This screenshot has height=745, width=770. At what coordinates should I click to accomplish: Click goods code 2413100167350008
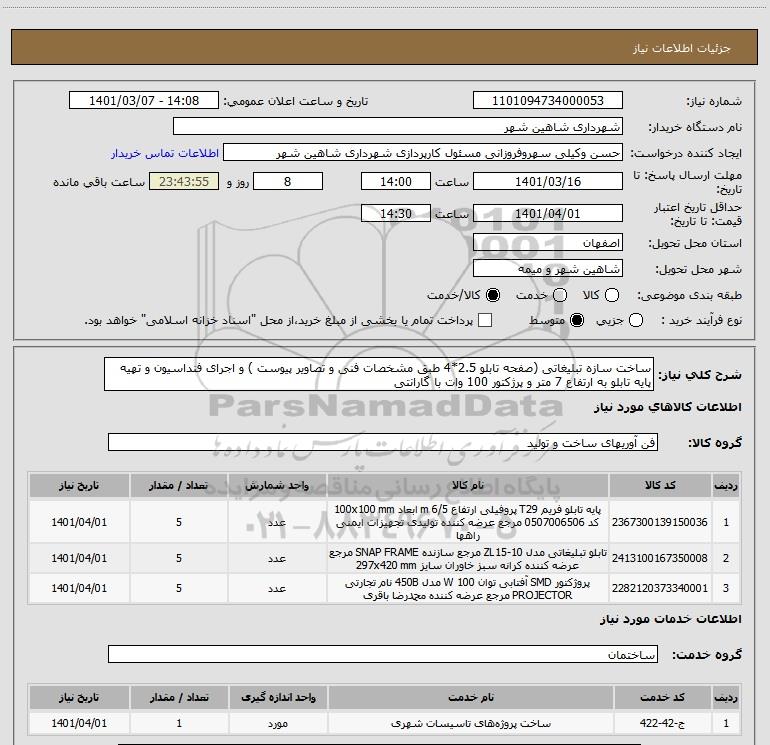(660, 558)
